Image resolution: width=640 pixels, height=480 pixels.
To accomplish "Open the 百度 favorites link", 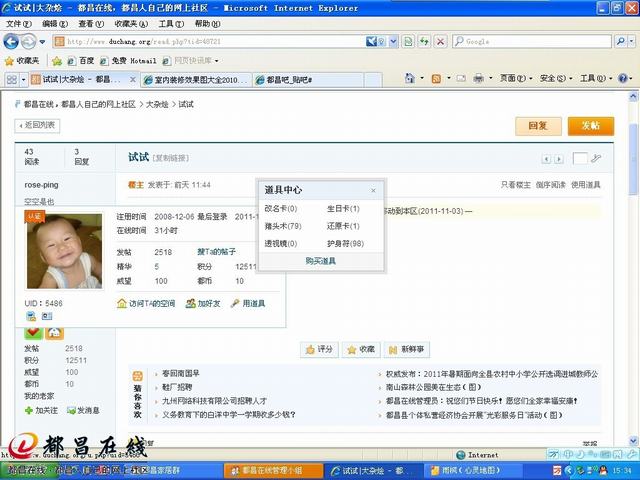I will tap(81, 61).
